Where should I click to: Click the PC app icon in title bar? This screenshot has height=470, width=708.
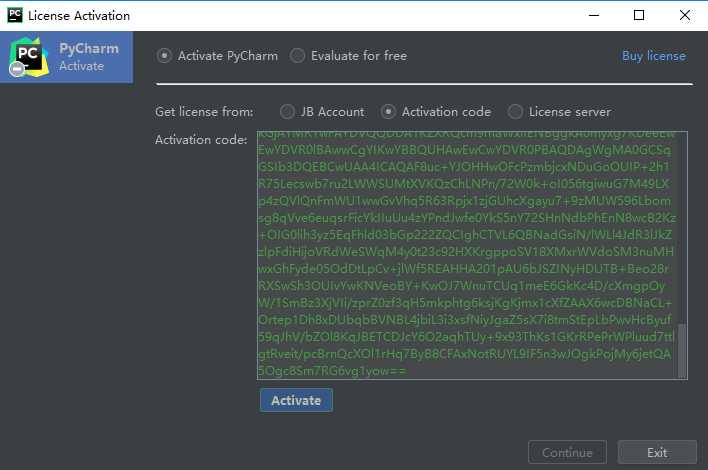[x=14, y=15]
